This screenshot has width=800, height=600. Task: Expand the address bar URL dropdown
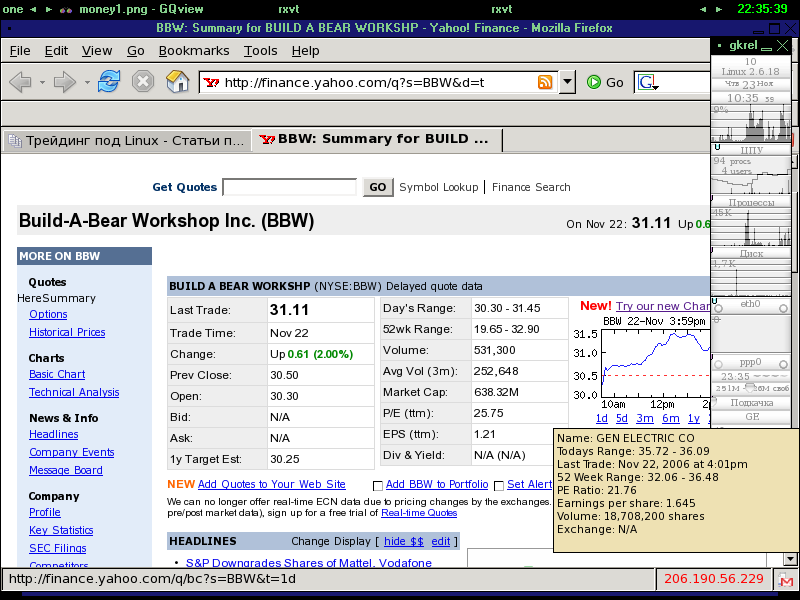pyautogui.click(x=567, y=82)
